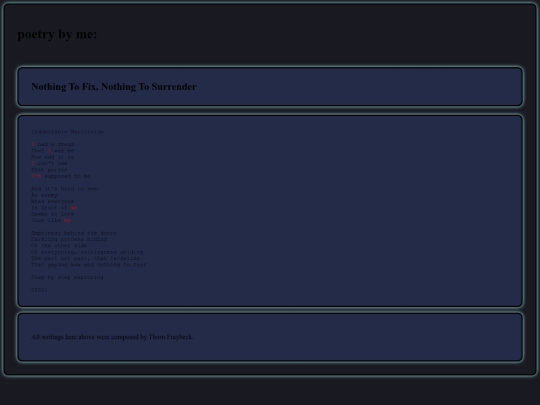Click the date code below the poem
Screen dimensions: 540x405
click(40, 290)
